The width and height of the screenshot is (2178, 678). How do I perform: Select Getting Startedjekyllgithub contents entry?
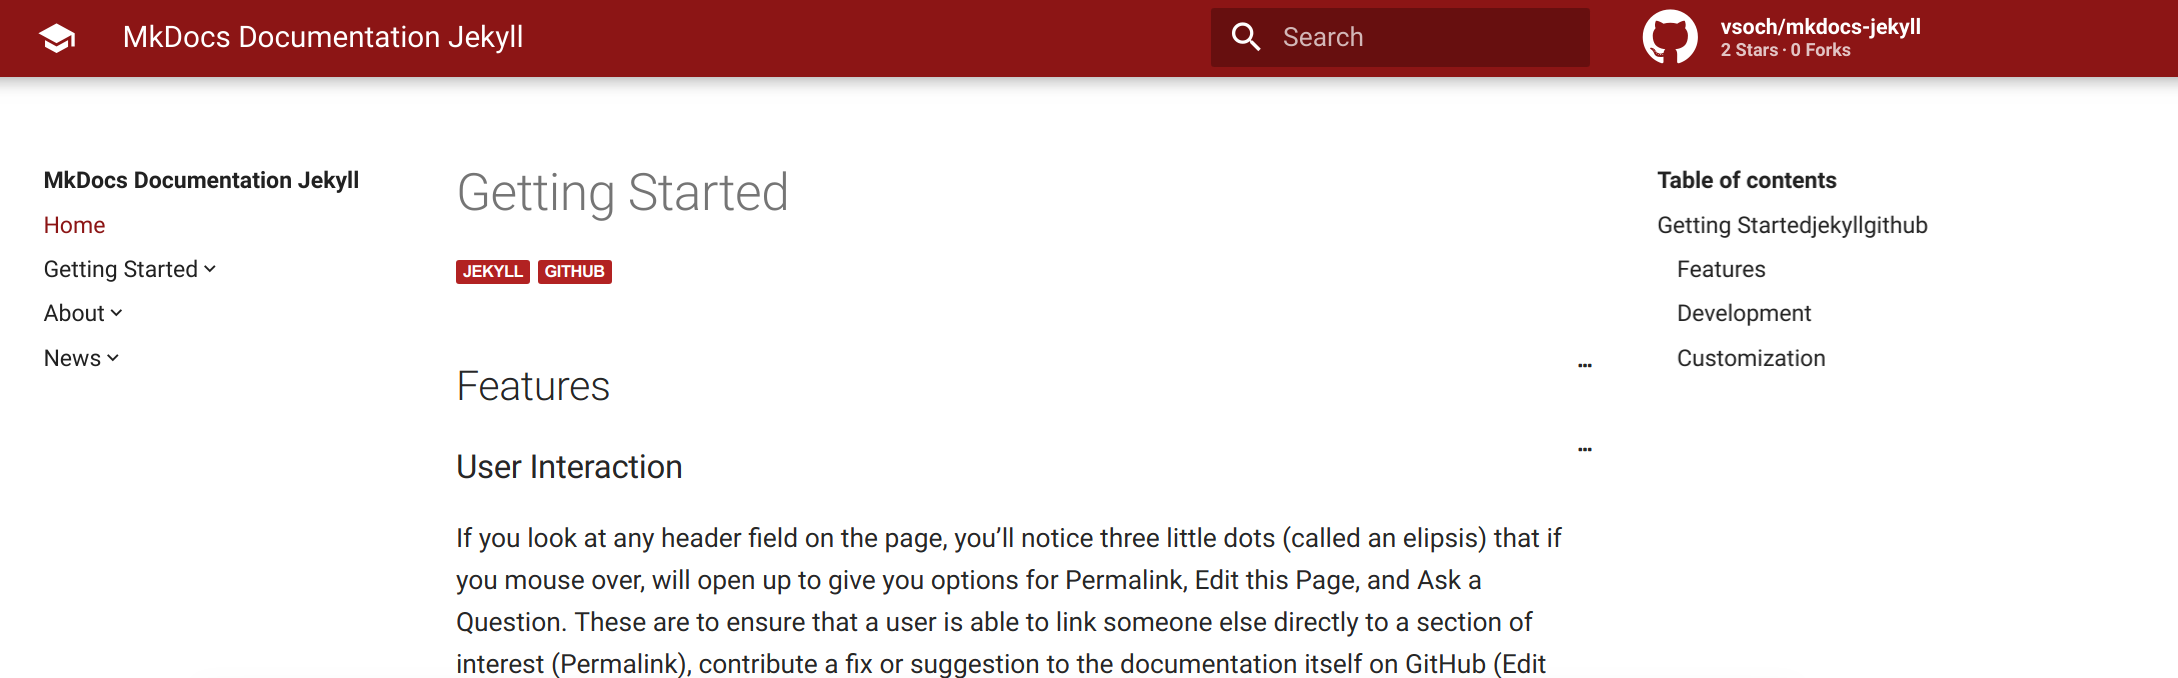coord(1792,225)
